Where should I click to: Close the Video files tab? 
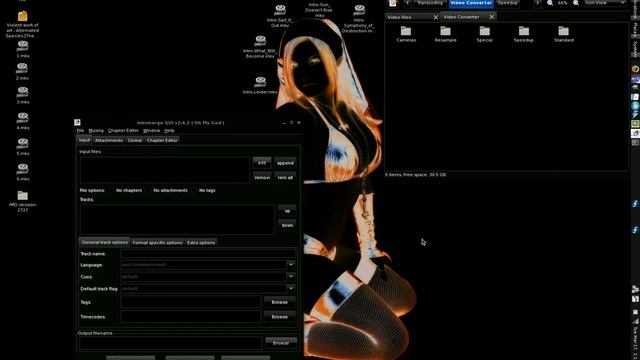436,17
